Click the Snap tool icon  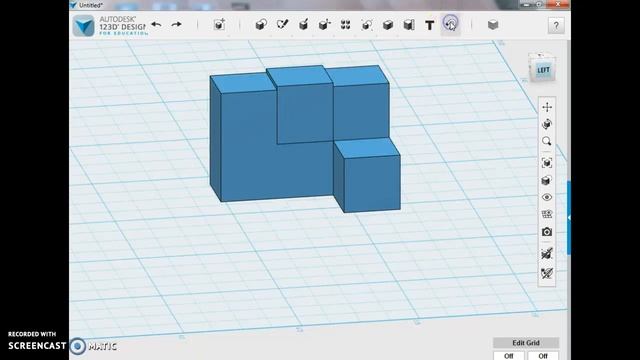(x=451, y=24)
